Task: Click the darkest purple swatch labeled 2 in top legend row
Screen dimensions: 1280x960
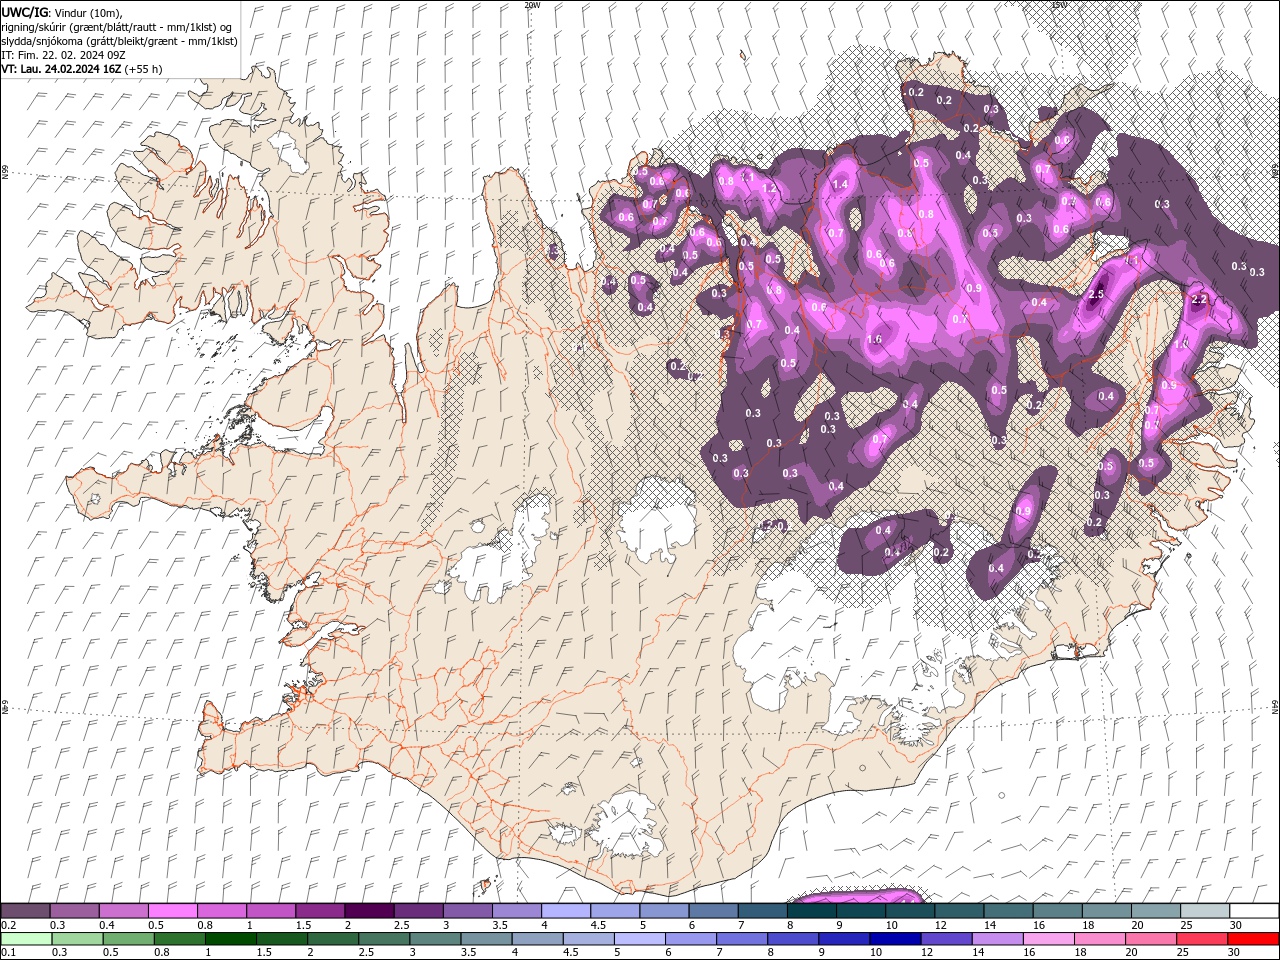Action: (x=369, y=911)
